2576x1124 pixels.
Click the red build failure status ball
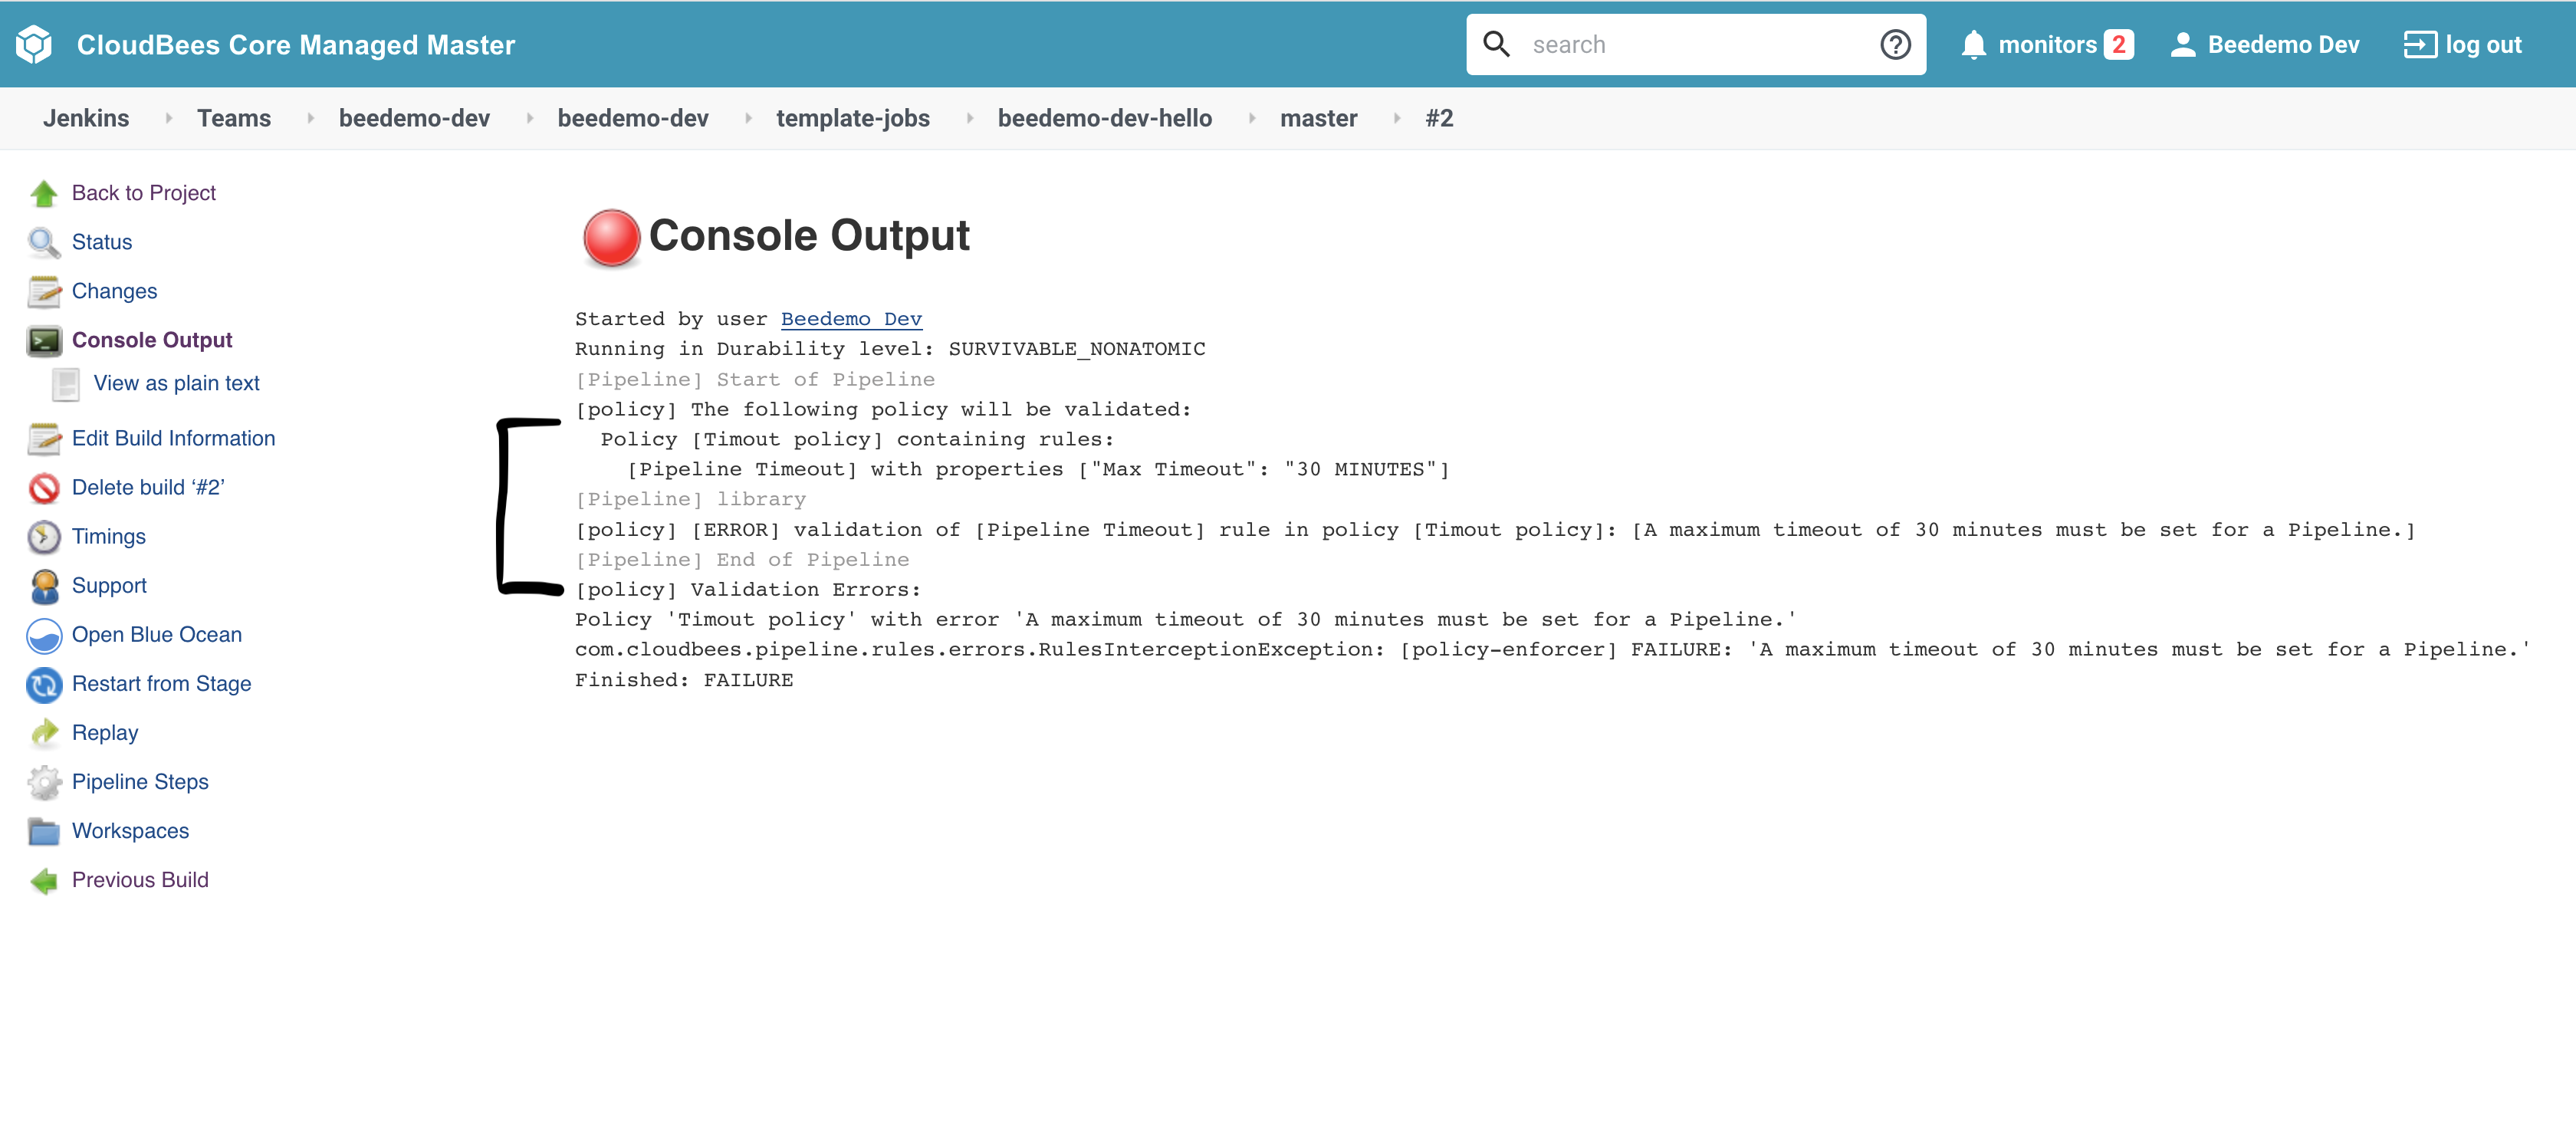point(611,238)
